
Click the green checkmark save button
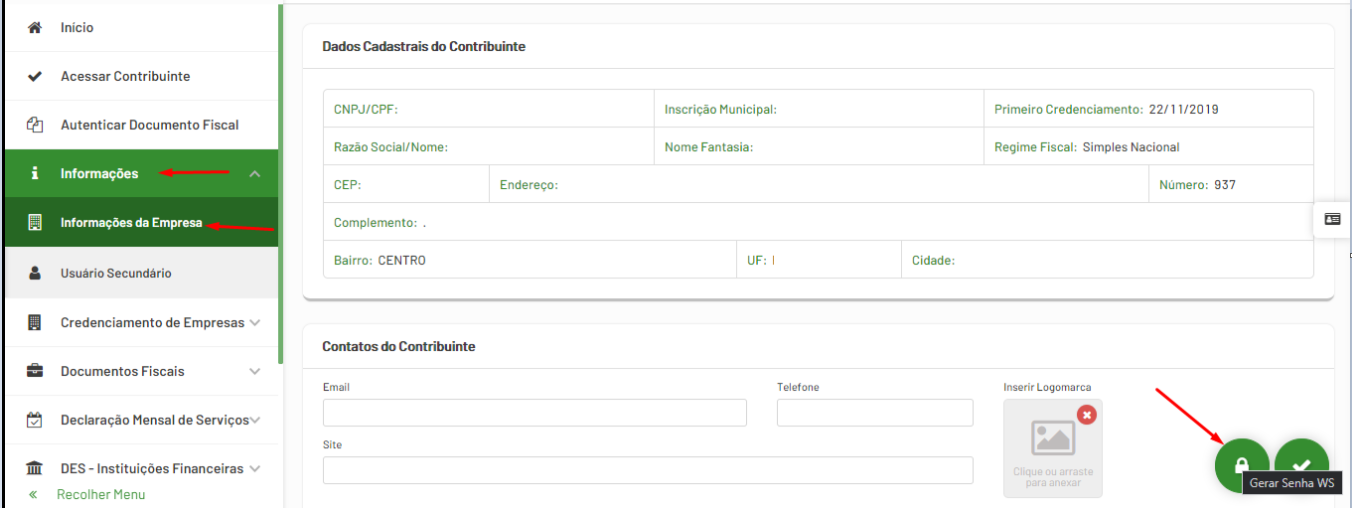(1302, 466)
